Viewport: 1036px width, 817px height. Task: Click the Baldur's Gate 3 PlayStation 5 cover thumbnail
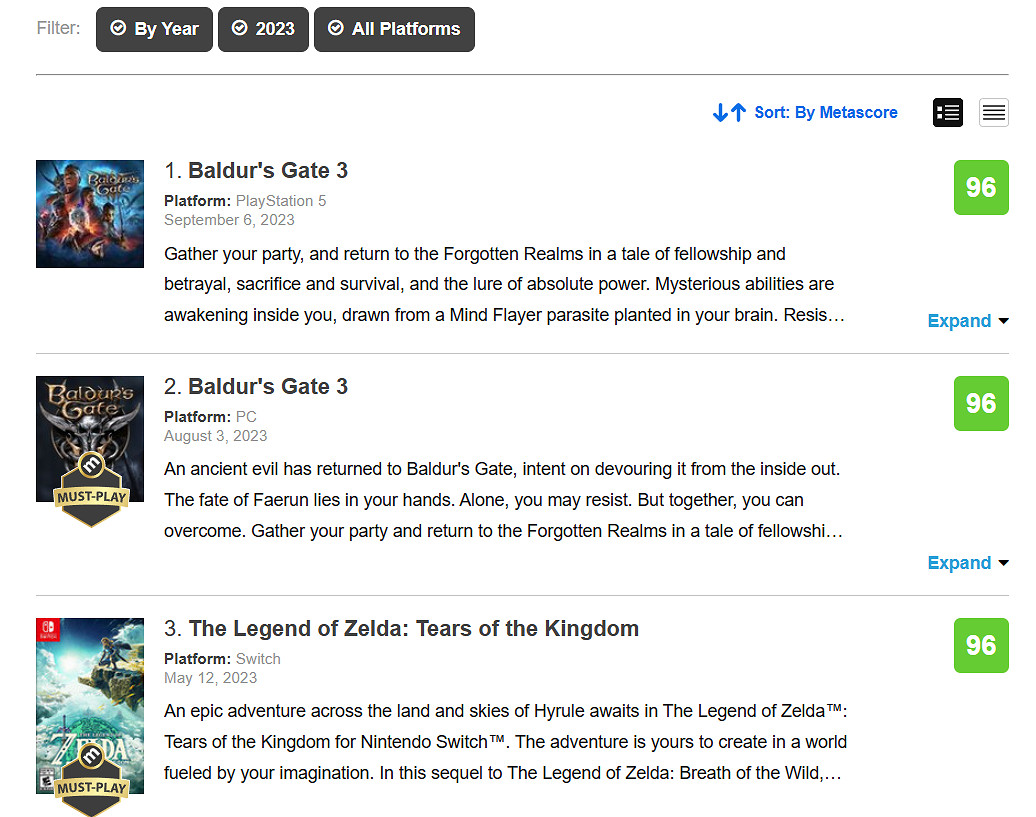[90, 213]
